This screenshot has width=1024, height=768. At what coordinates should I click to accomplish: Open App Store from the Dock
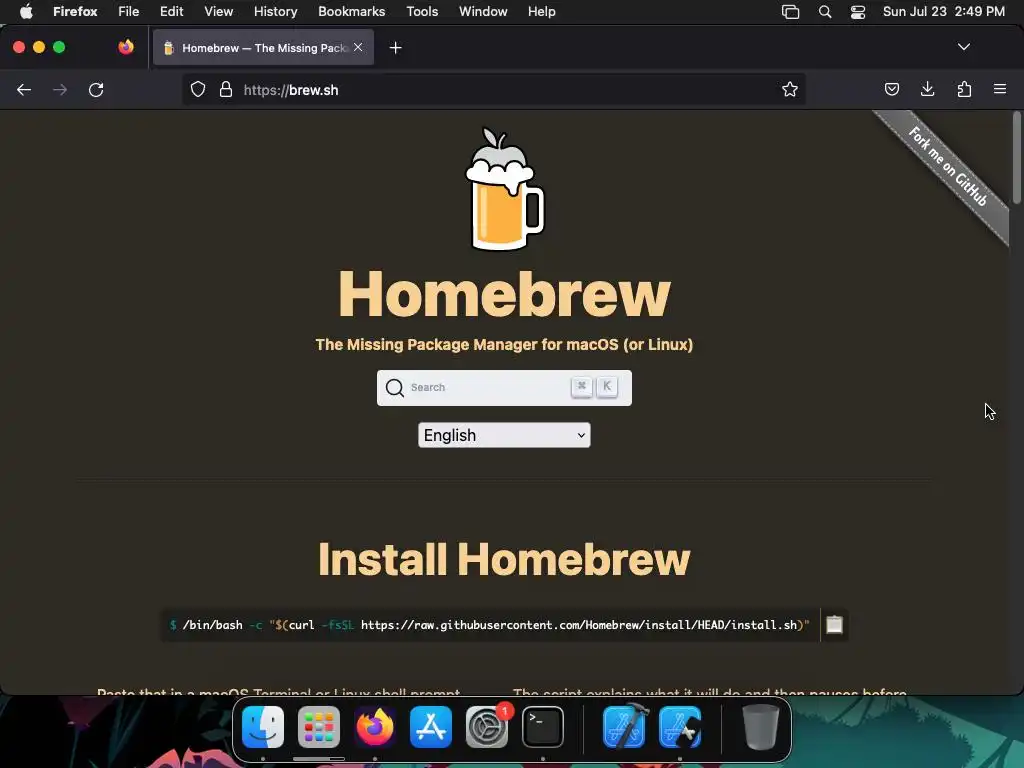point(431,727)
